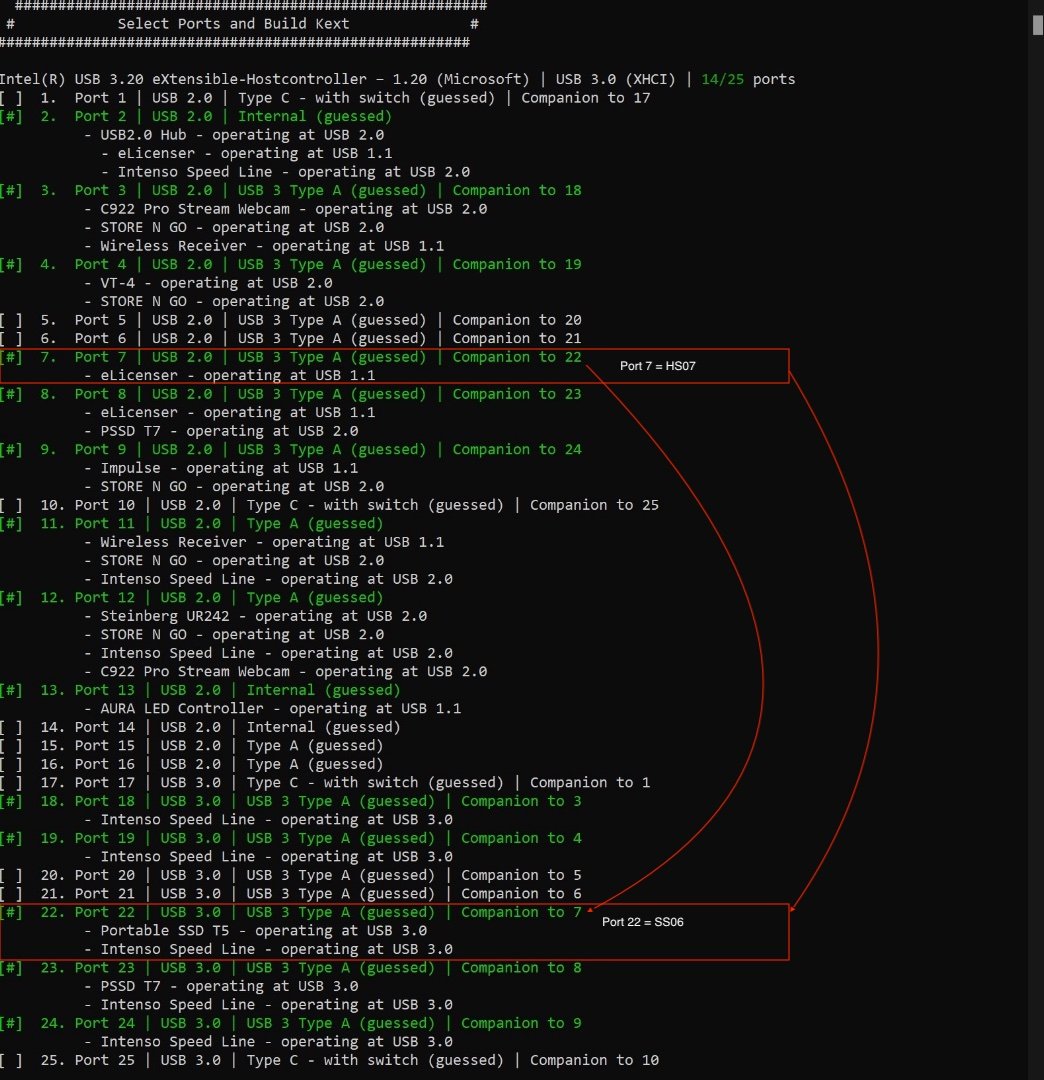Click the 'Companion to 3' text on Port 18

[521, 801]
